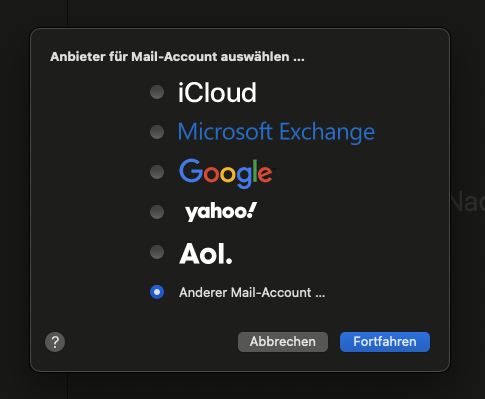Image resolution: width=485 pixels, height=399 pixels.
Task: Click the Microsoft Exchange logo text
Action: coord(276,132)
